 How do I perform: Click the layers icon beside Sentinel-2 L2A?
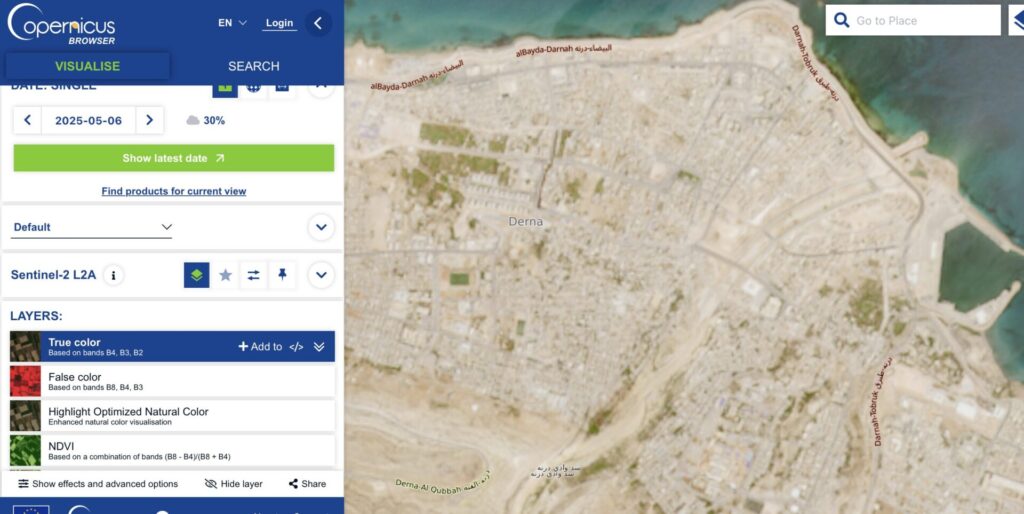point(197,275)
